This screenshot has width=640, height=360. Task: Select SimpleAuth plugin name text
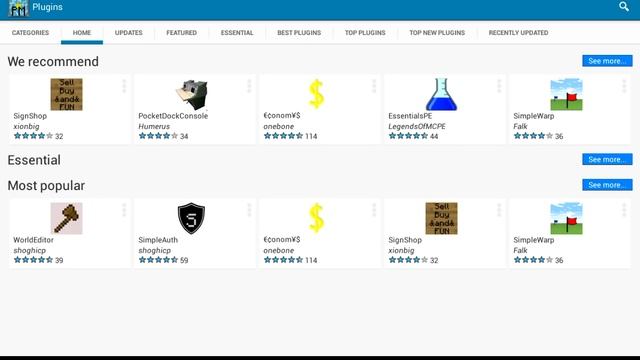coord(158,240)
